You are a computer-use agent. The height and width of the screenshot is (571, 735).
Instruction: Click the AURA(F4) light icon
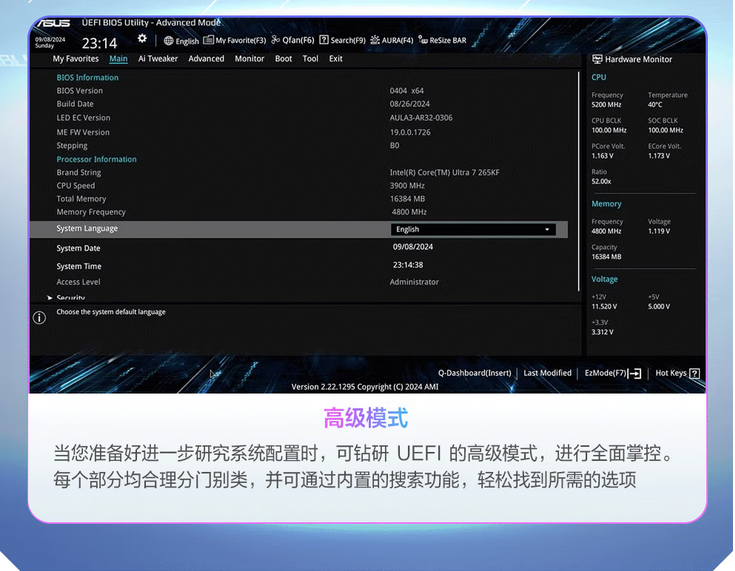click(375, 40)
